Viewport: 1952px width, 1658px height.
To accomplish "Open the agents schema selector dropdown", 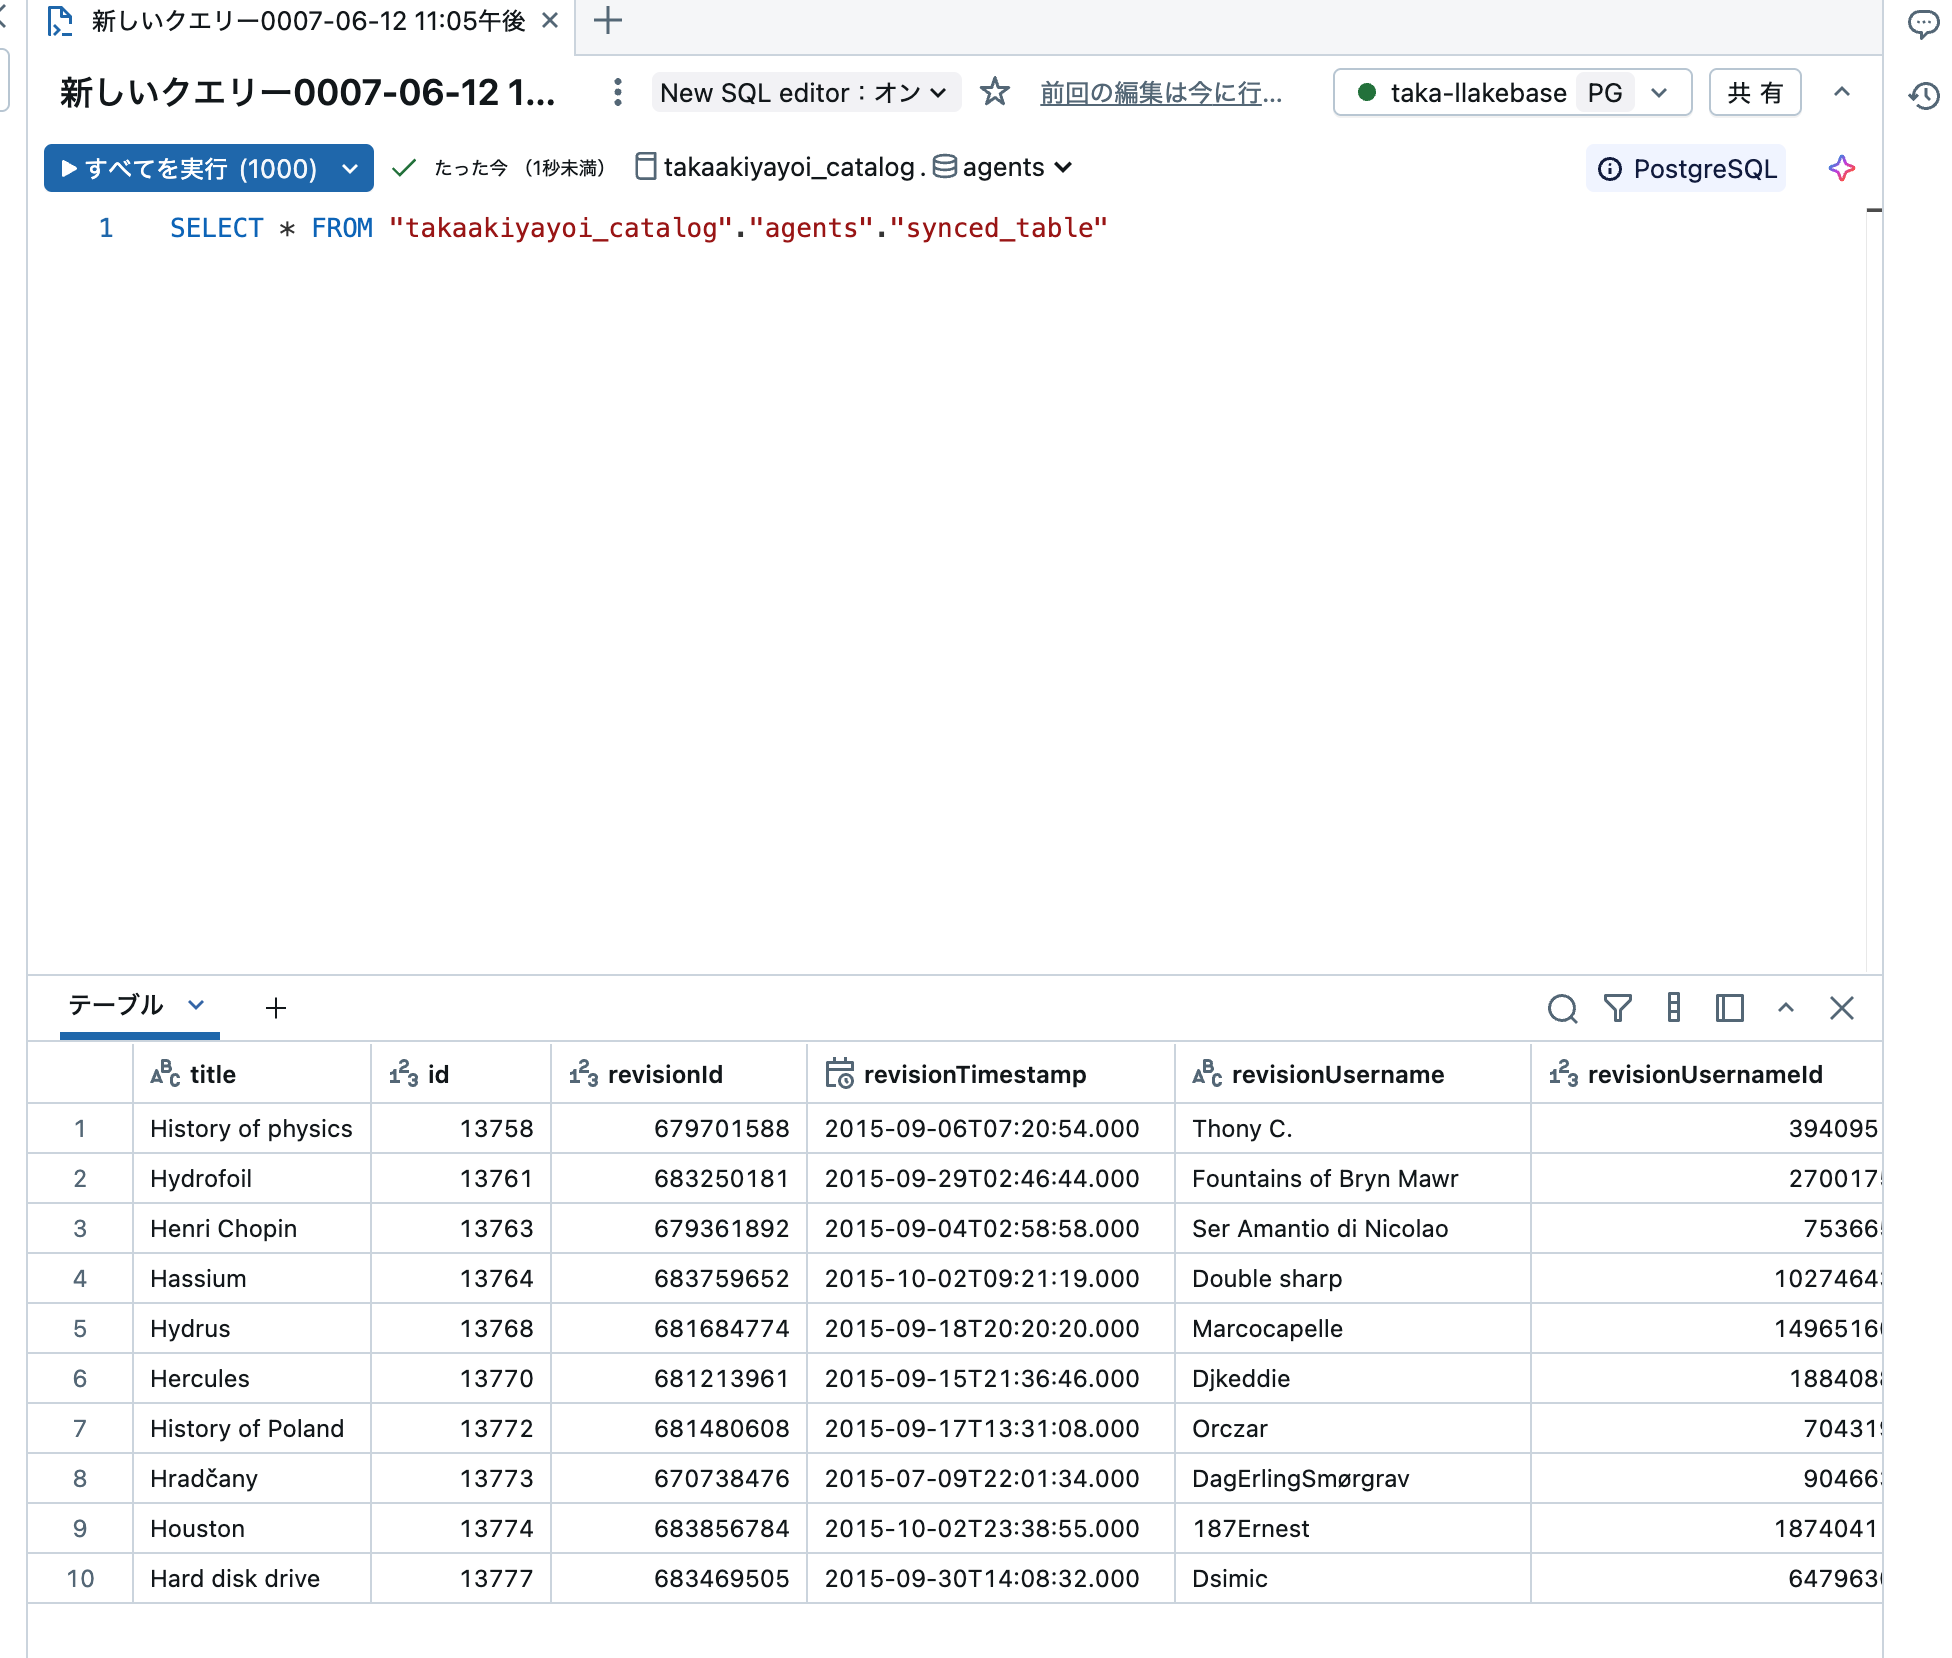I will point(1063,167).
